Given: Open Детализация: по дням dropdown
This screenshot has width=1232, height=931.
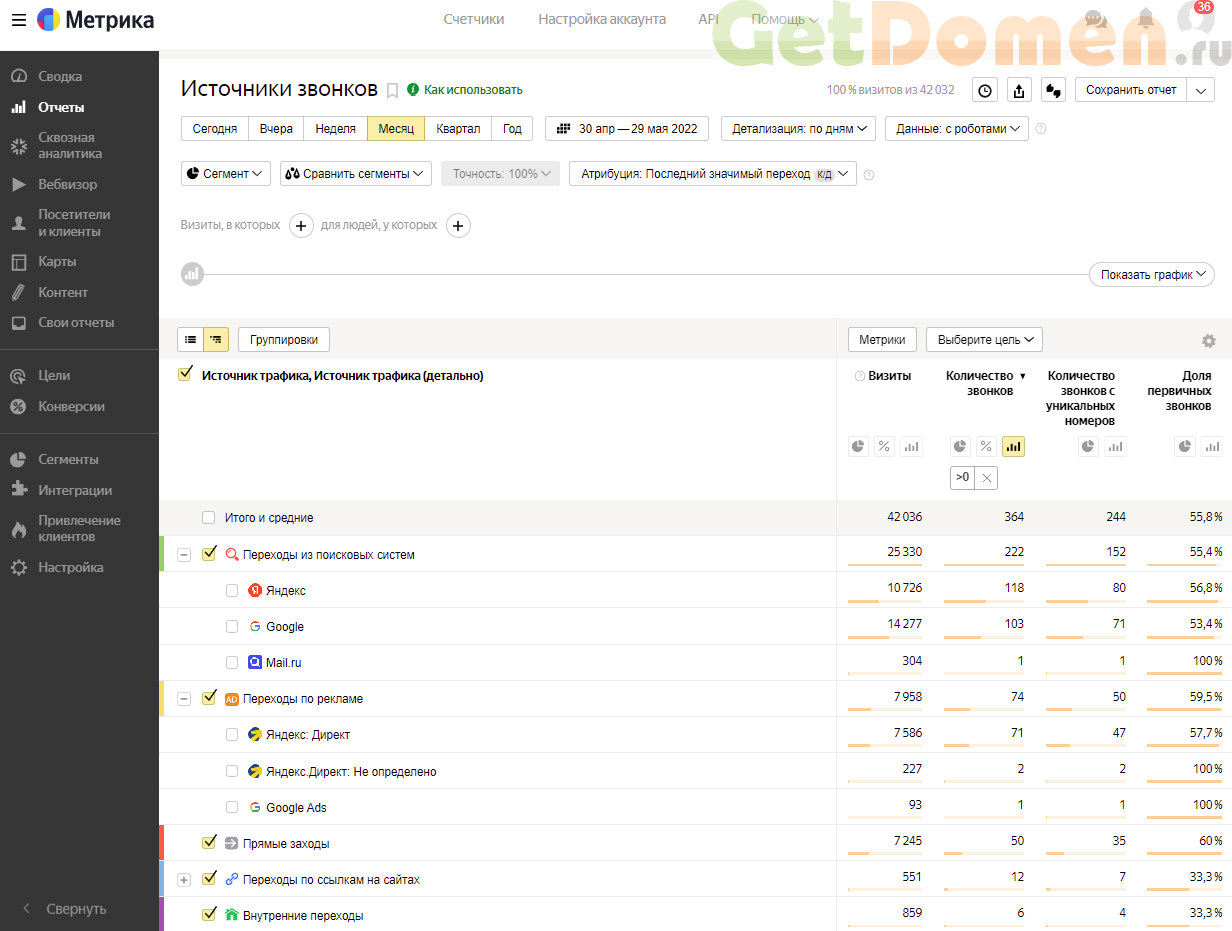Looking at the screenshot, I should pyautogui.click(x=798, y=128).
